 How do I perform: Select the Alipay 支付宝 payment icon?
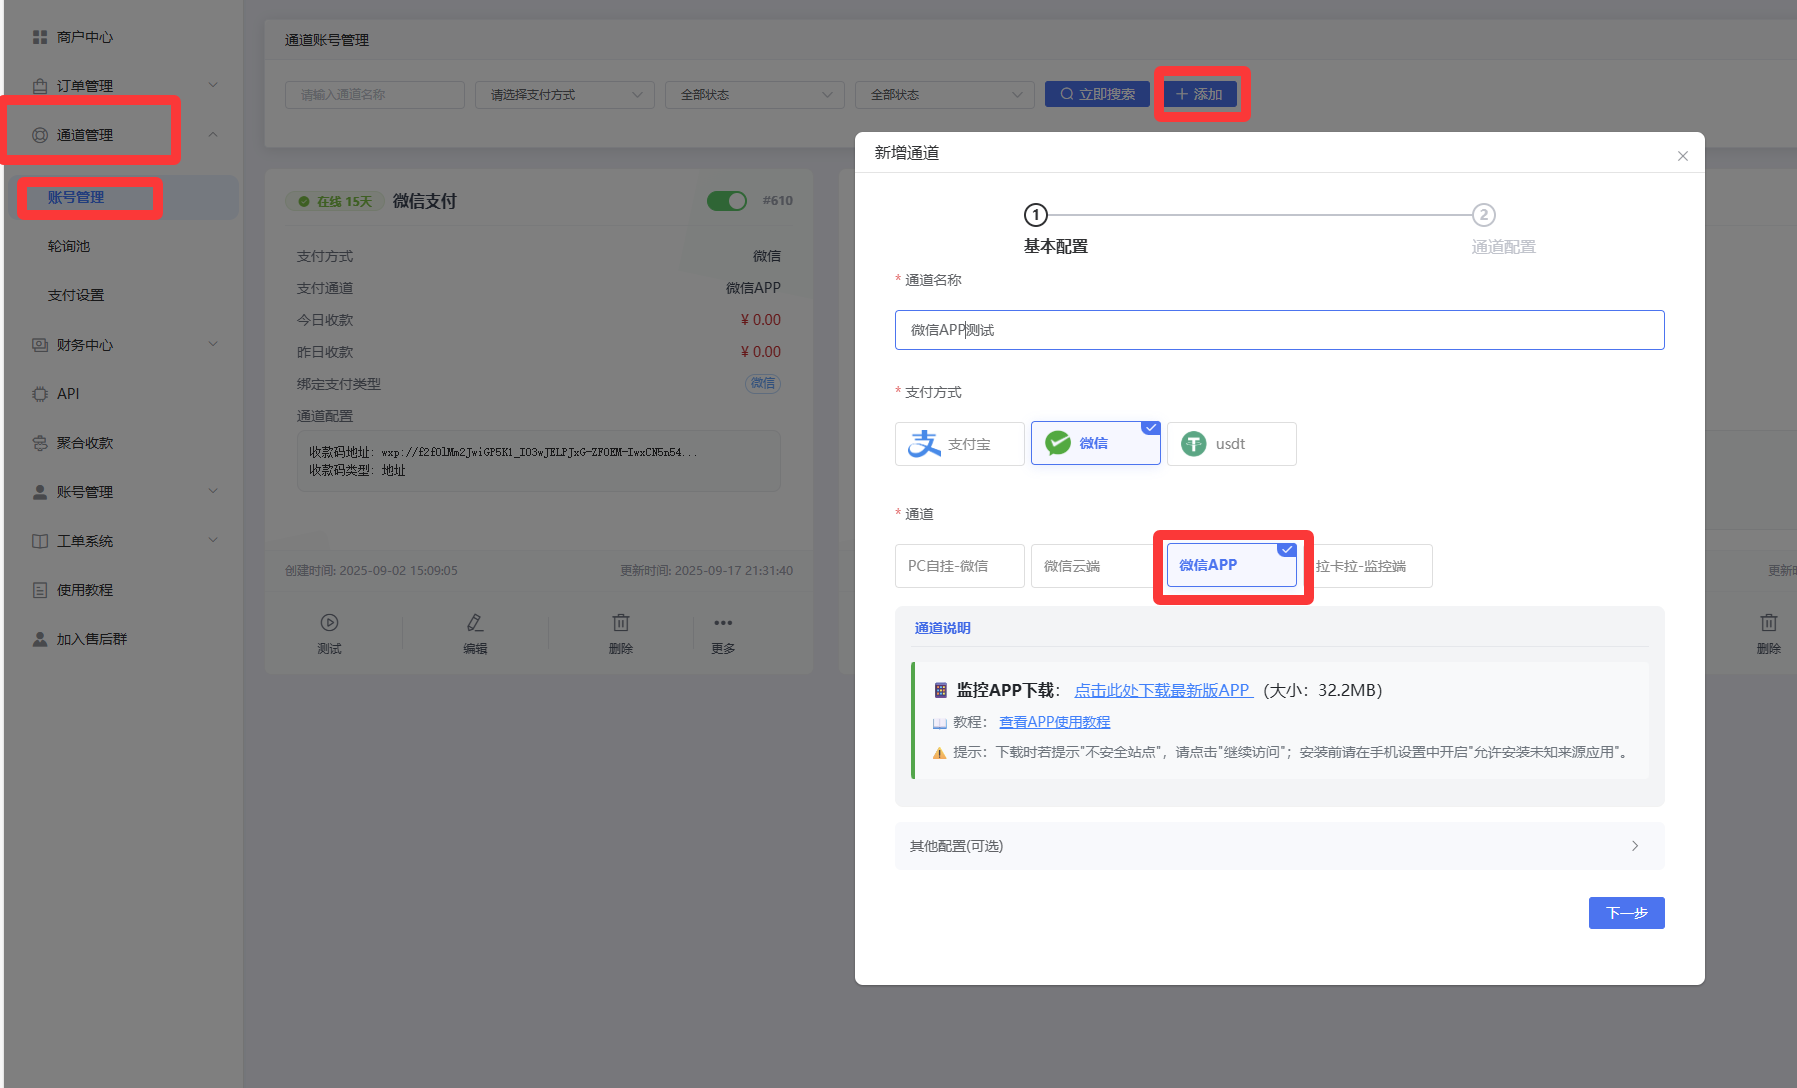(x=925, y=444)
